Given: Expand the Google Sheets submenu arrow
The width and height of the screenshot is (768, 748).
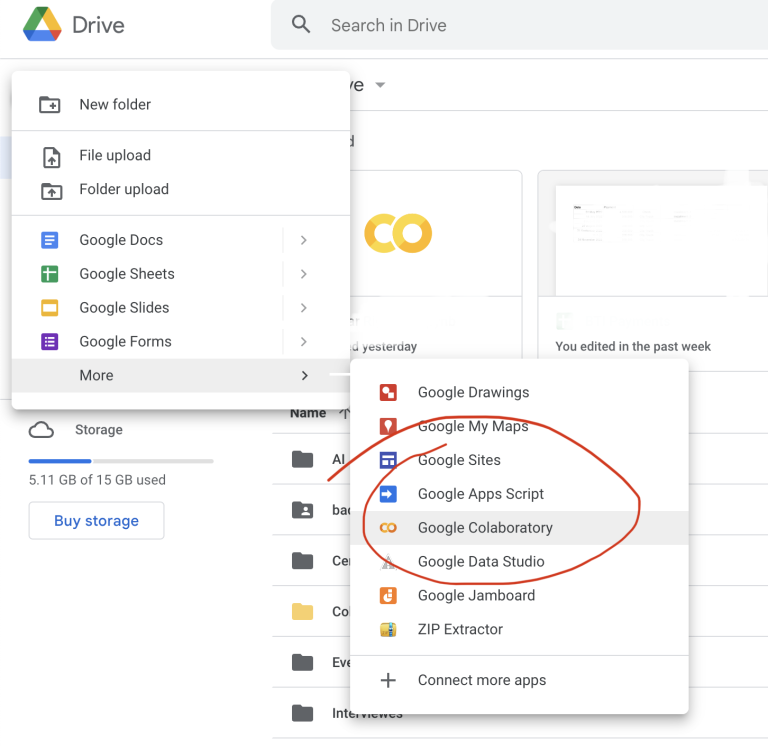Looking at the screenshot, I should pyautogui.click(x=303, y=274).
